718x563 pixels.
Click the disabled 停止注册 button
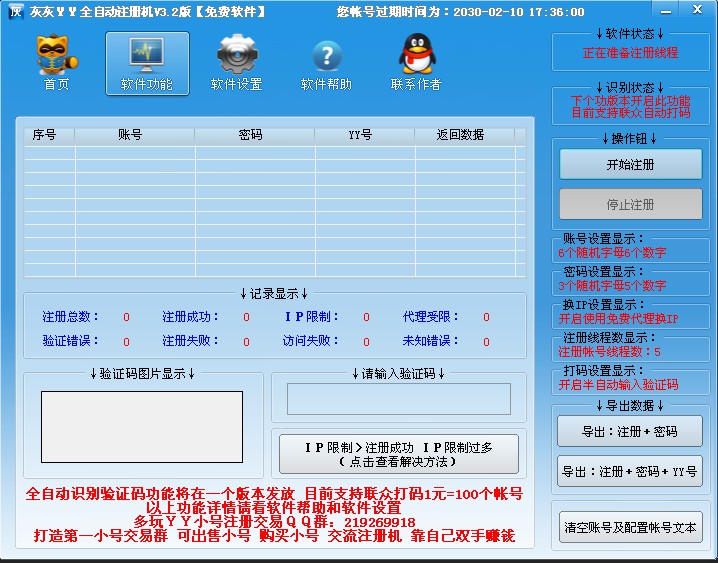click(630, 204)
